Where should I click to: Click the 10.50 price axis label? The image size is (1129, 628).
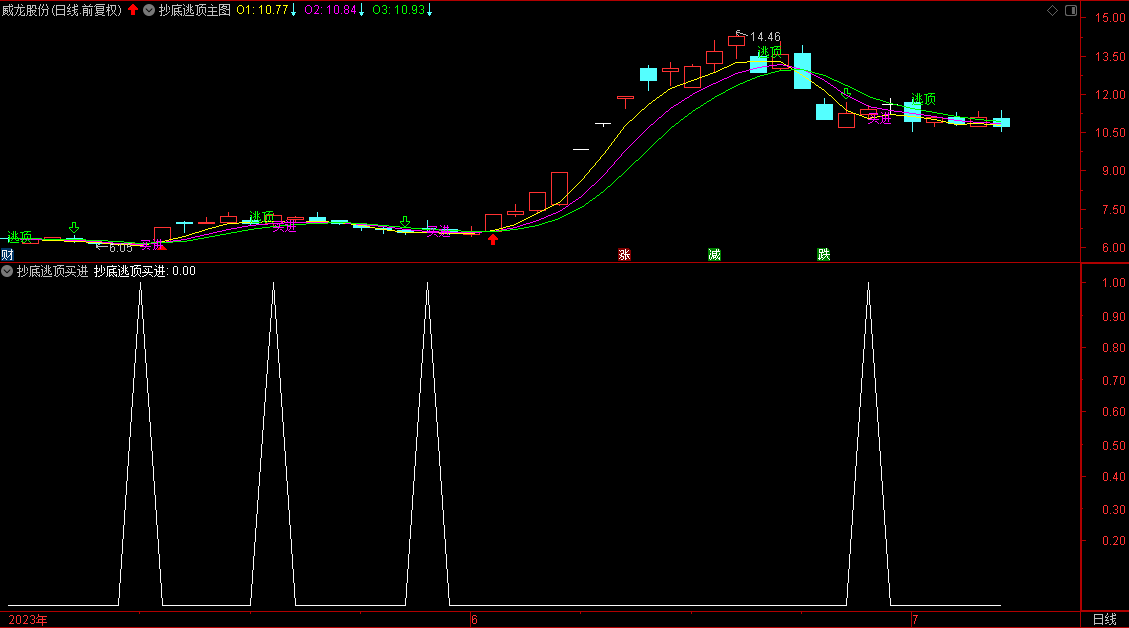pos(1110,133)
